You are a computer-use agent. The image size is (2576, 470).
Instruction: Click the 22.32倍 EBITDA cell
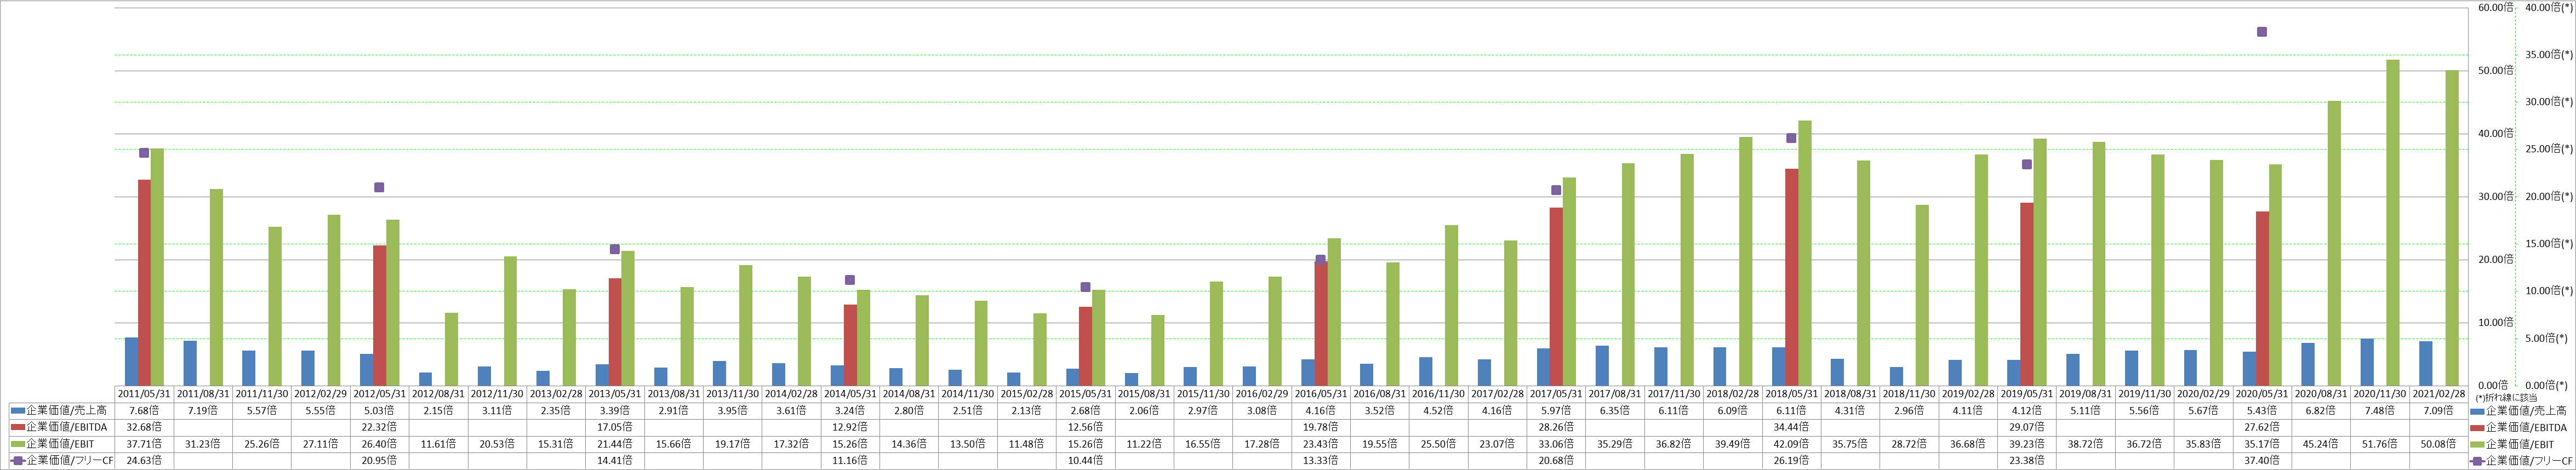[x=380, y=427]
